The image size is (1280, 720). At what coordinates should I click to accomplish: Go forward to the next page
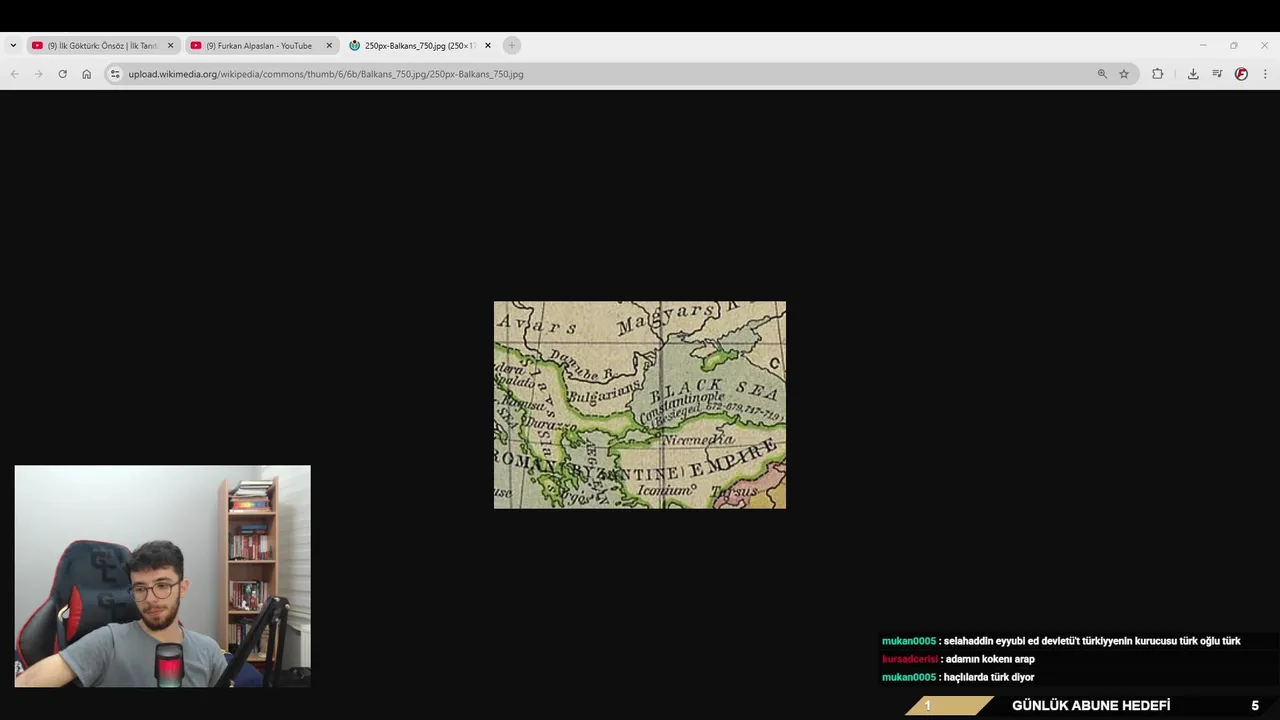point(38,74)
